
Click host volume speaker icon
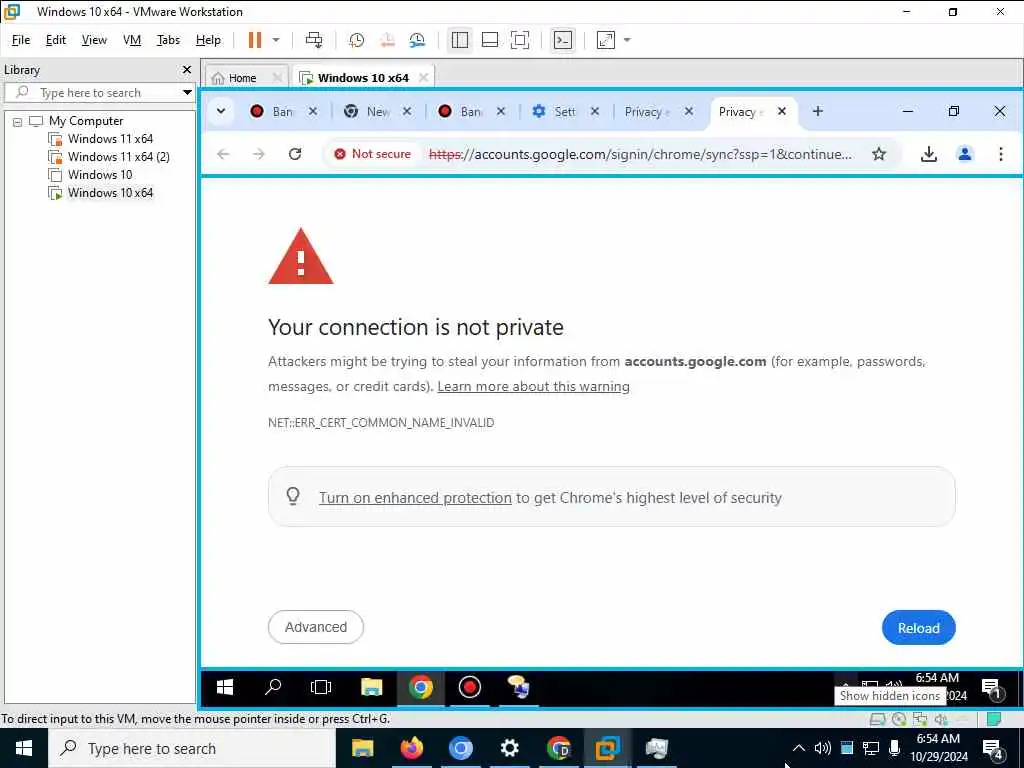[823, 748]
